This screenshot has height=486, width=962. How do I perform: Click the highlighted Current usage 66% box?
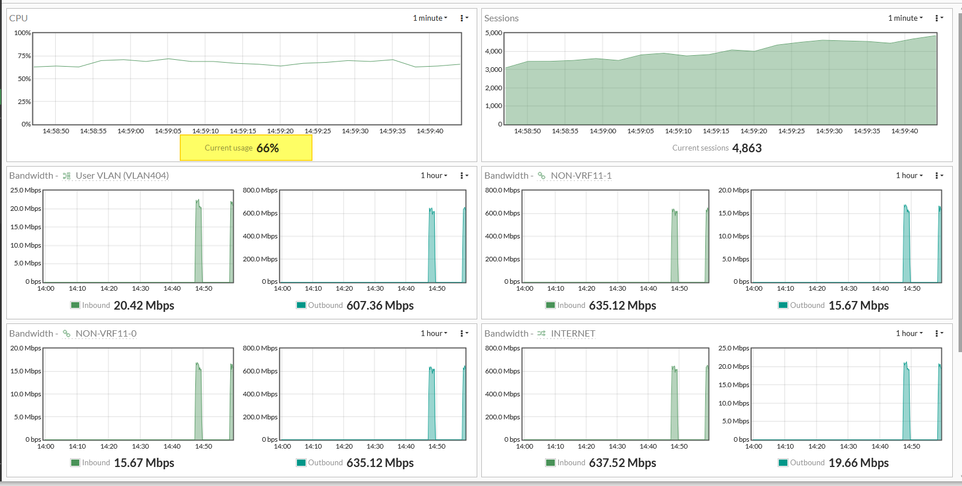246,148
